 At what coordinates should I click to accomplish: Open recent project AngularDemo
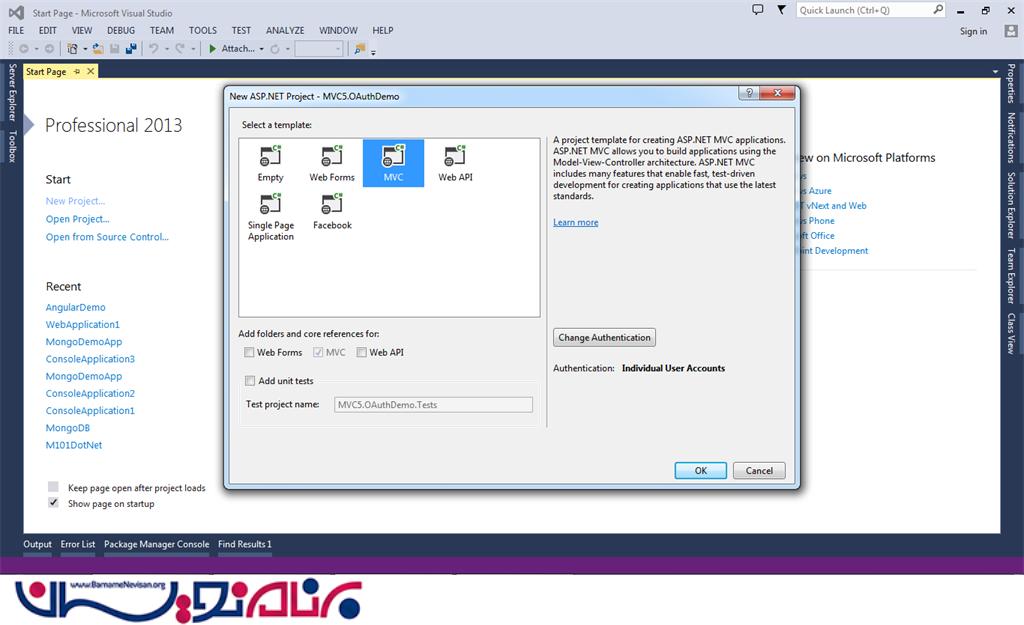(x=75, y=308)
